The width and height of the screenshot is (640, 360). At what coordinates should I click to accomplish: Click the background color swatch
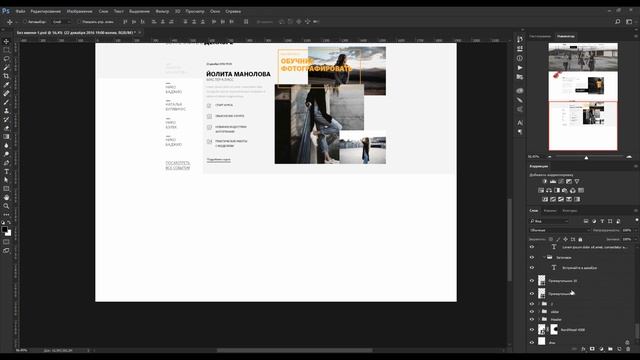9,233
